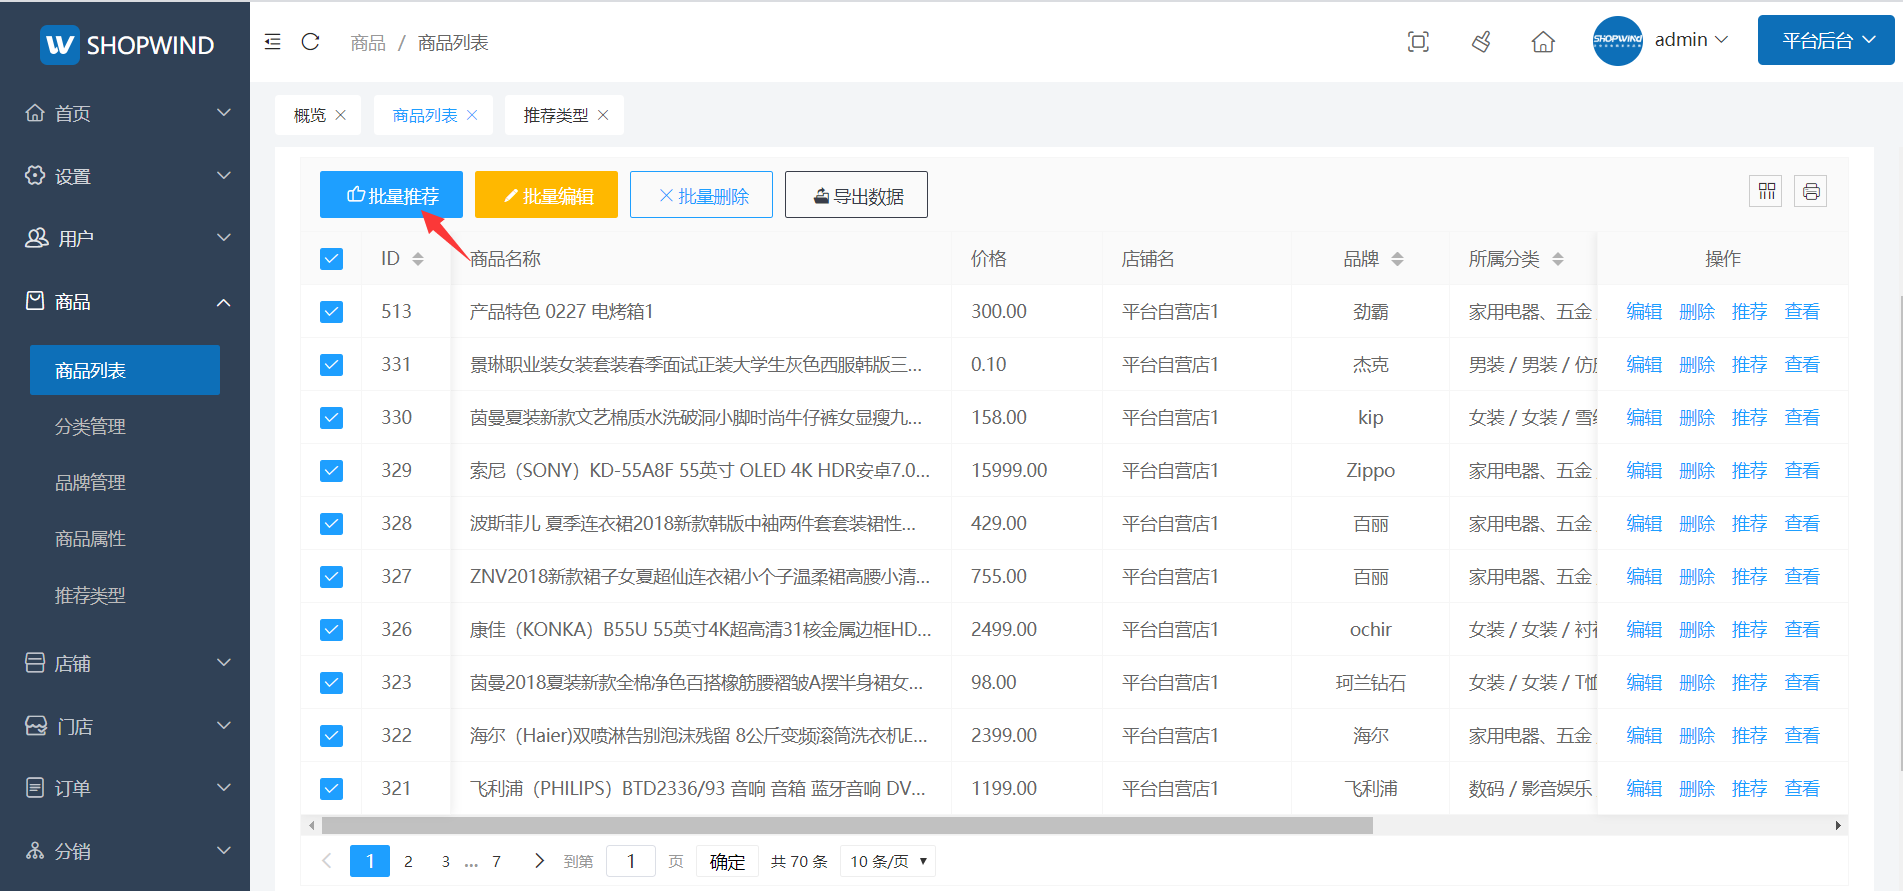Refresh page using reload icon
1903x891 pixels.
tap(310, 42)
